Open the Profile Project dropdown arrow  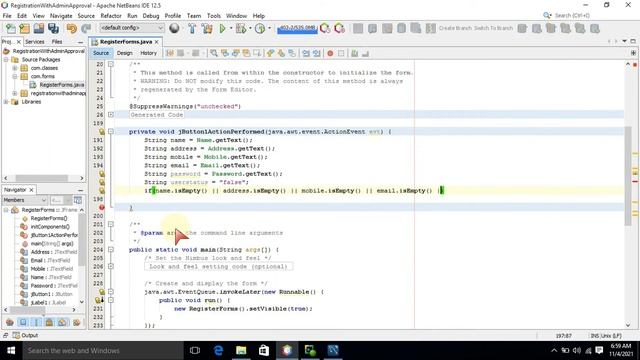pyautogui.click(x=269, y=28)
